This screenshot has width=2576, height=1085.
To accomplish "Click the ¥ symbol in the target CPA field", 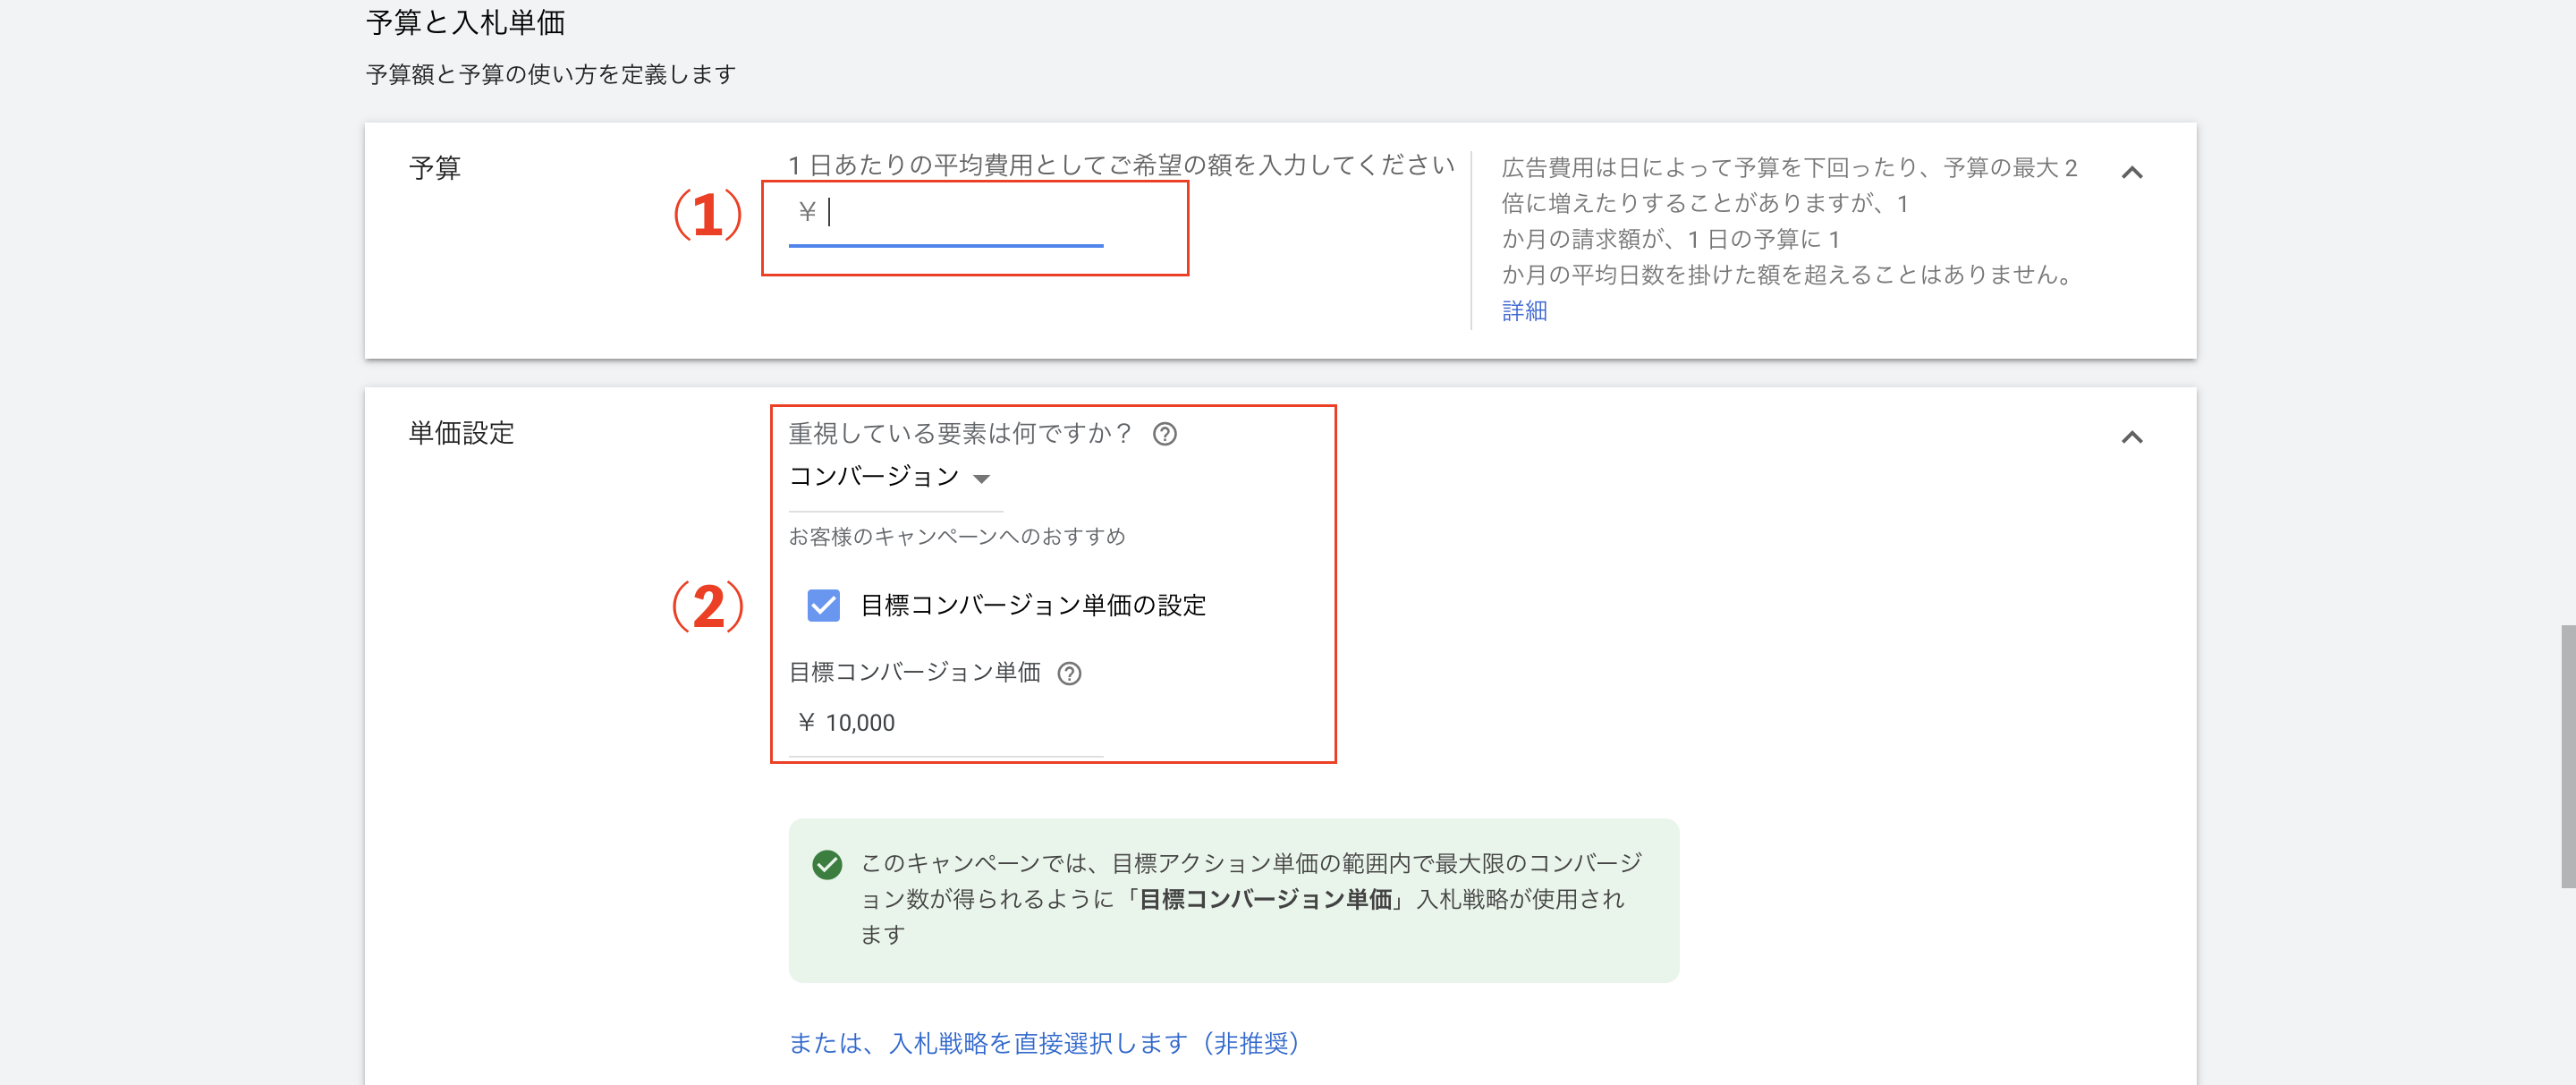I will pyautogui.click(x=805, y=722).
